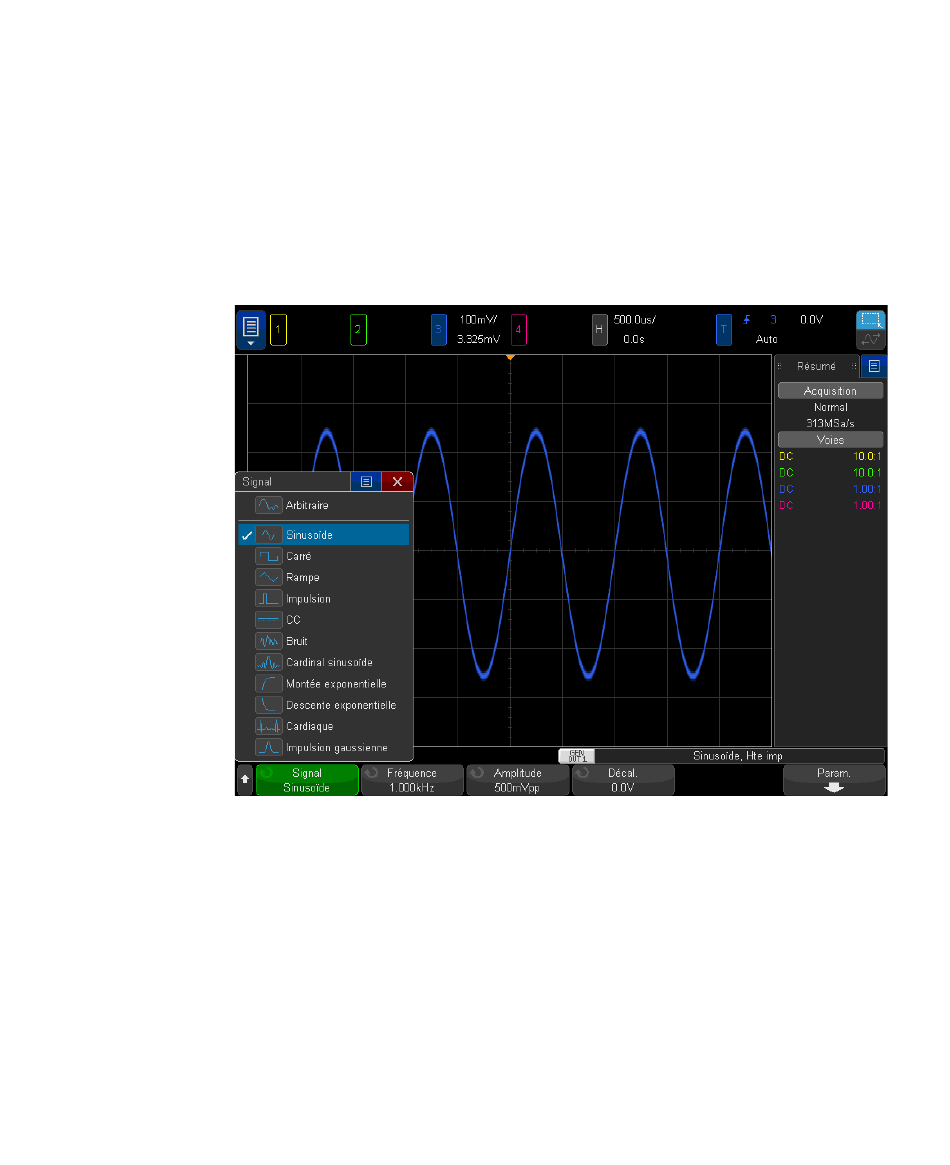
Task: Toggle channel 2 green button
Action: tap(358, 330)
